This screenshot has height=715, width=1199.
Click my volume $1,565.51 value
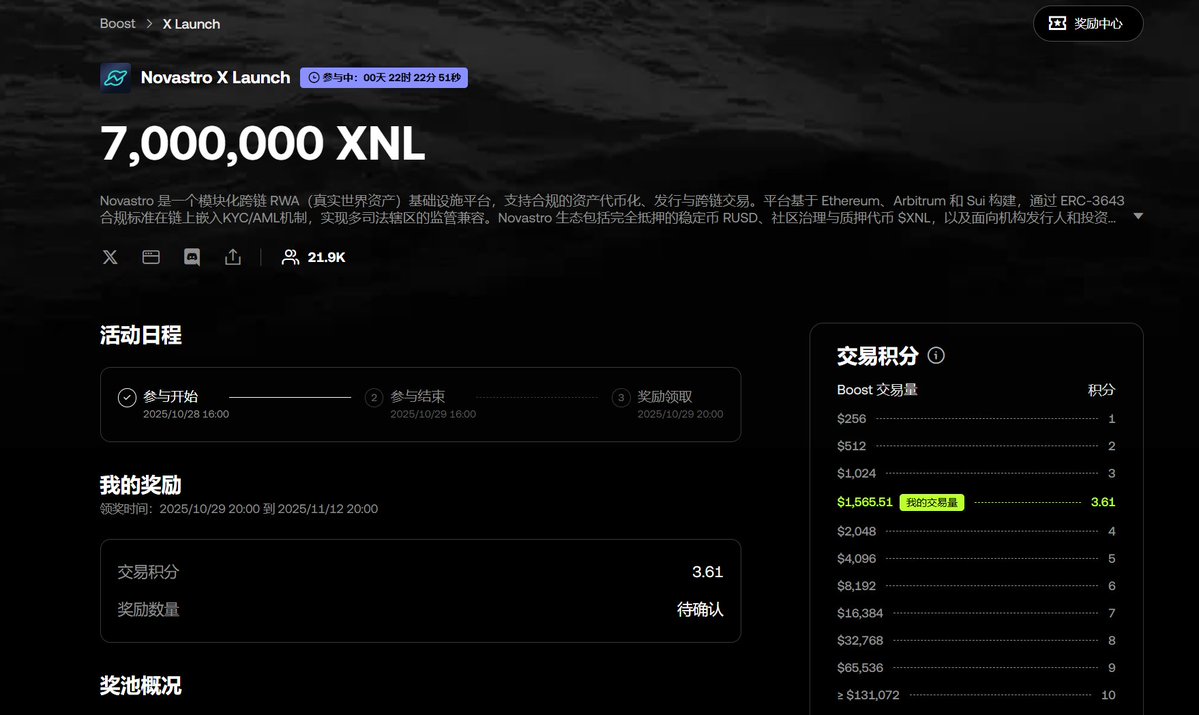[x=864, y=502]
